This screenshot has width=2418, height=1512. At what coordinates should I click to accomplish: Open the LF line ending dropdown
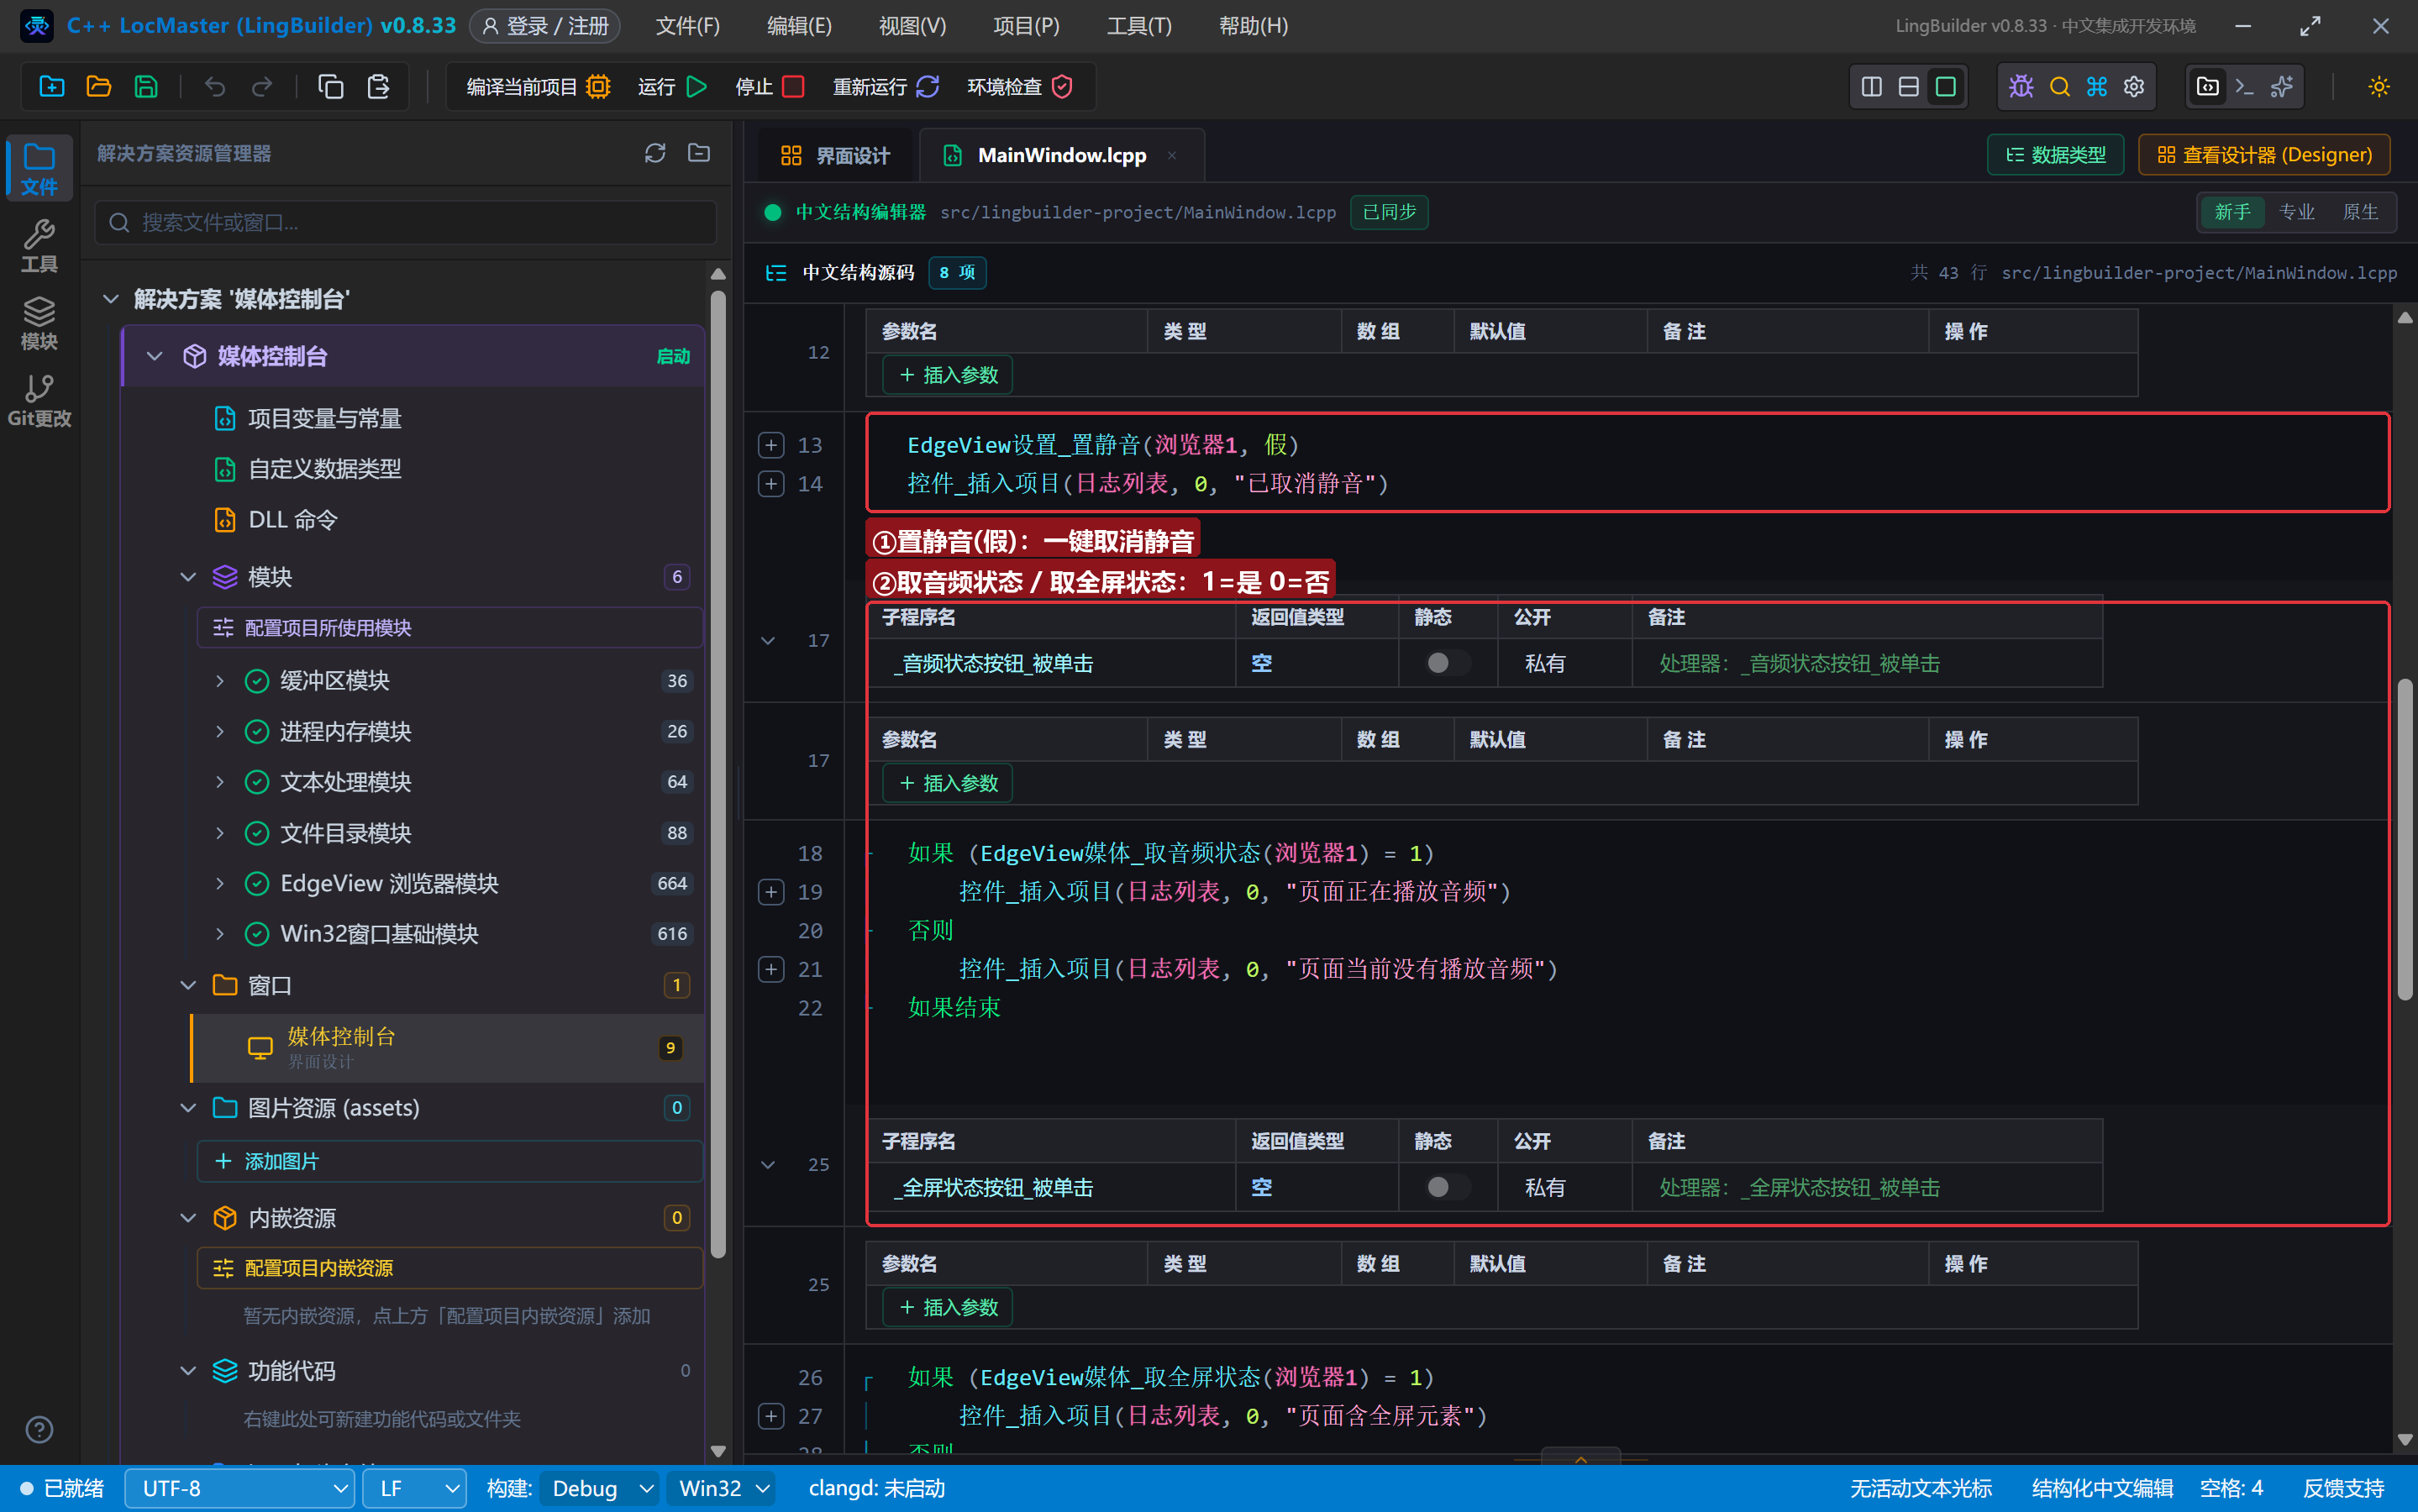point(414,1489)
